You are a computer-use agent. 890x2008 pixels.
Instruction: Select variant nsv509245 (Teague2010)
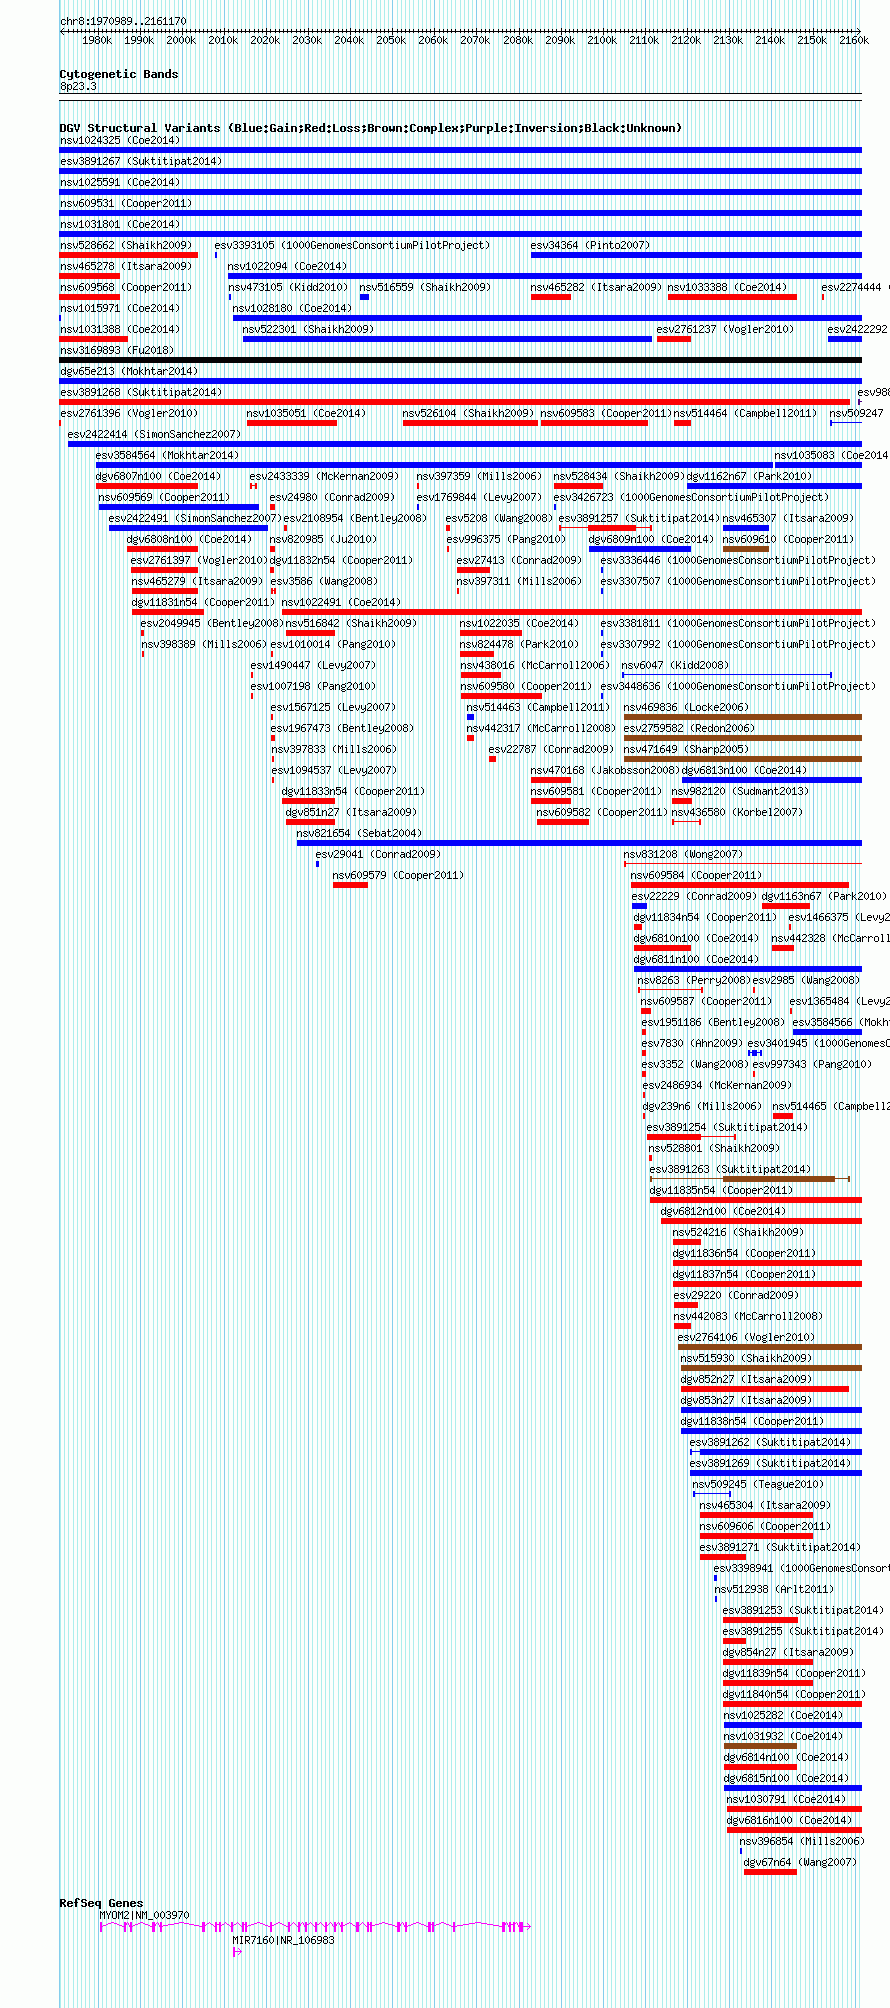pos(758,1484)
